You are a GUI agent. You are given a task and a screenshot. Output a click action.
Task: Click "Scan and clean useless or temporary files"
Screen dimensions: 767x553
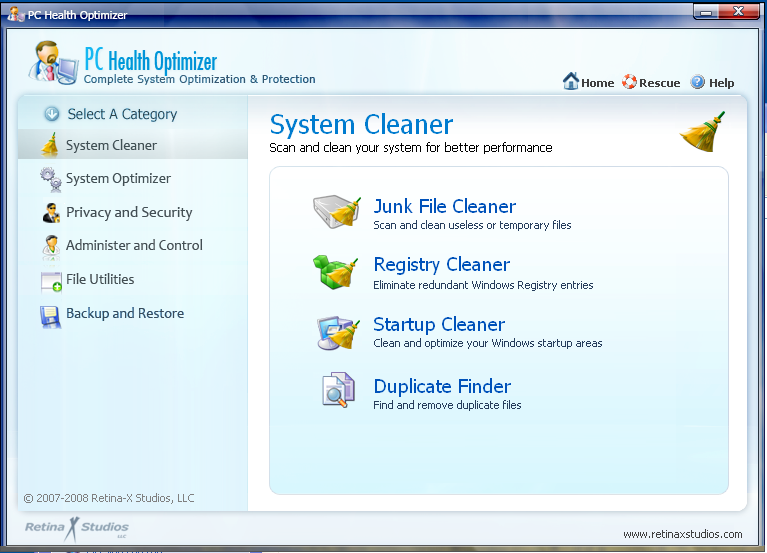(x=472, y=225)
